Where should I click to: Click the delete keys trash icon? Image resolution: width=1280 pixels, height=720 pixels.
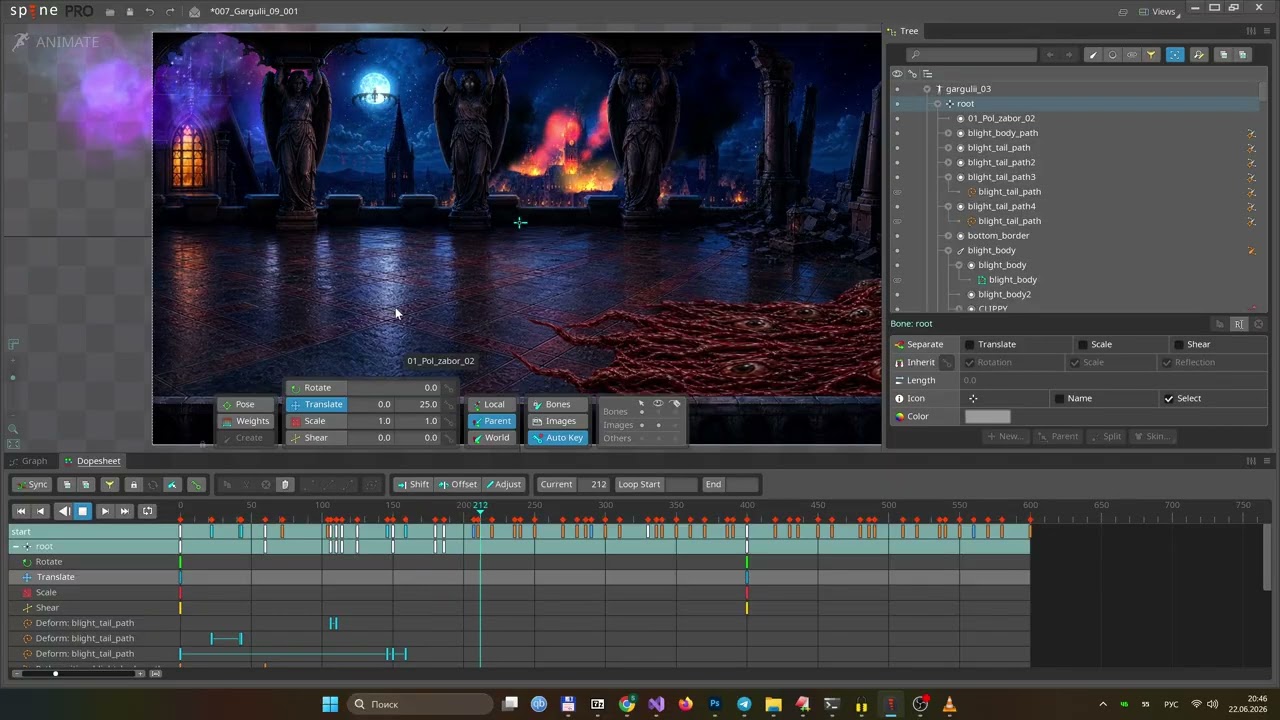285,485
